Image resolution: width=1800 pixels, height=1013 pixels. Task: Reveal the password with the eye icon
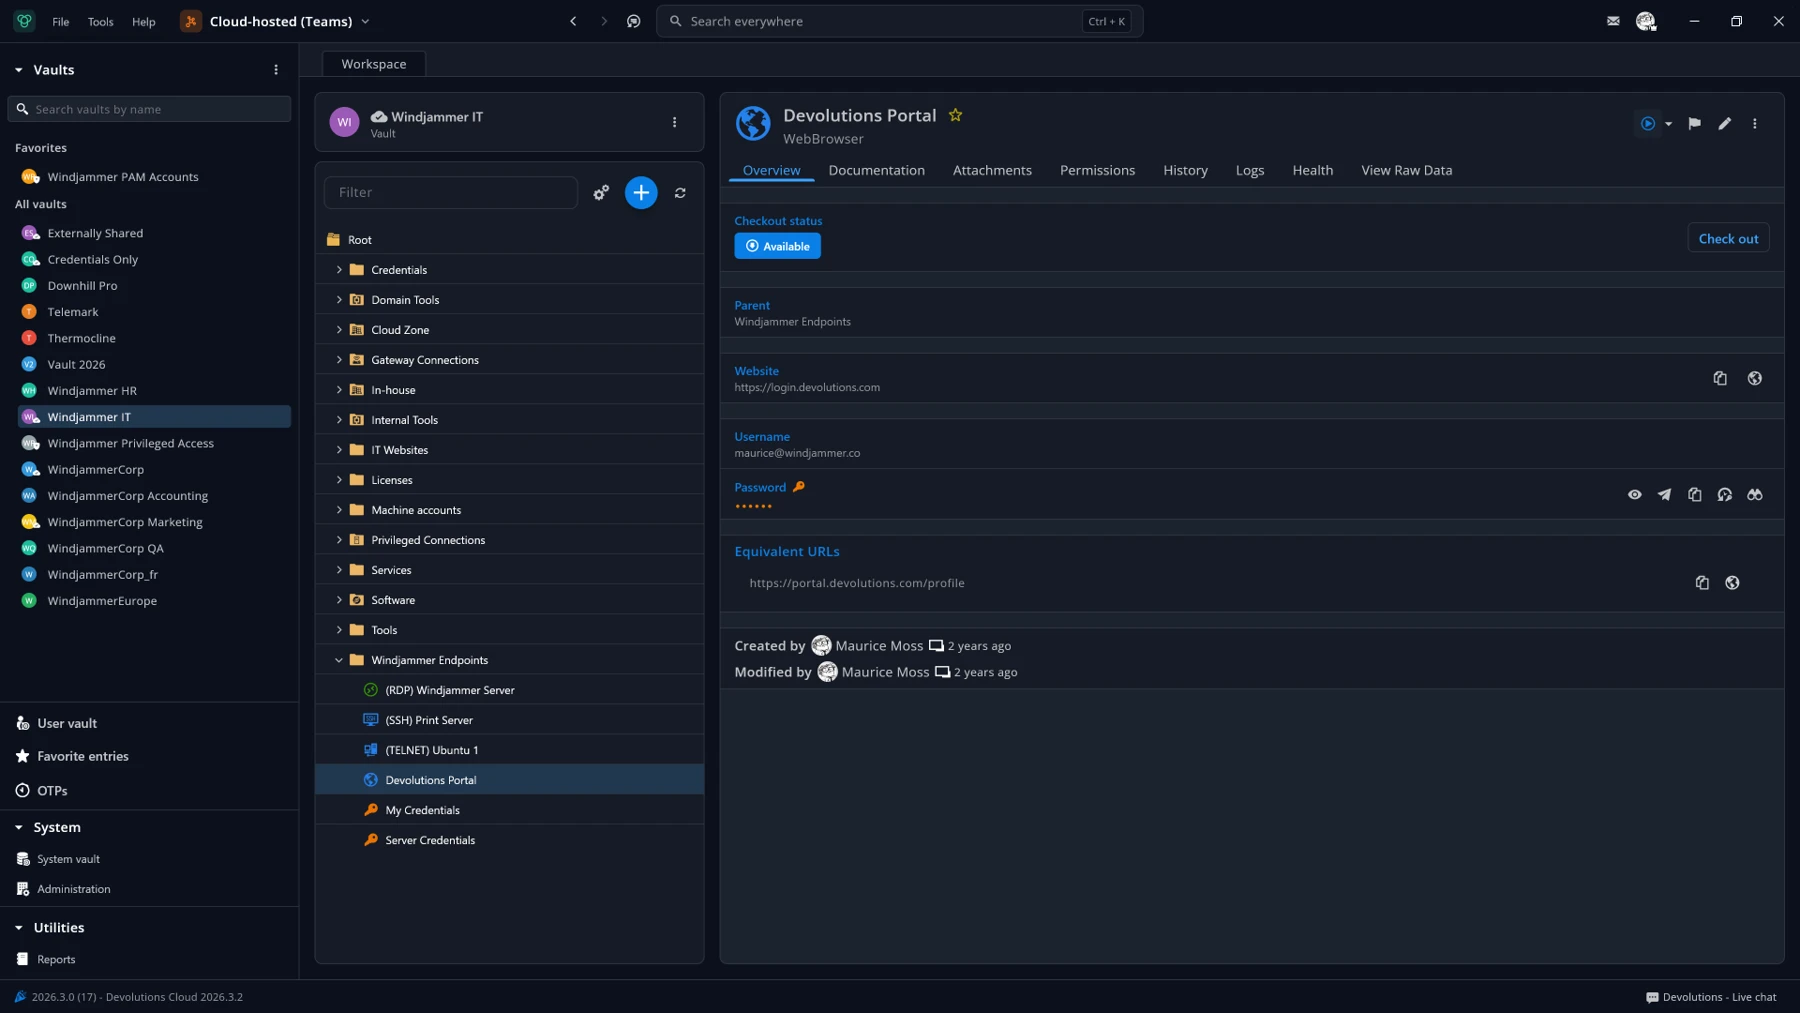tap(1634, 494)
